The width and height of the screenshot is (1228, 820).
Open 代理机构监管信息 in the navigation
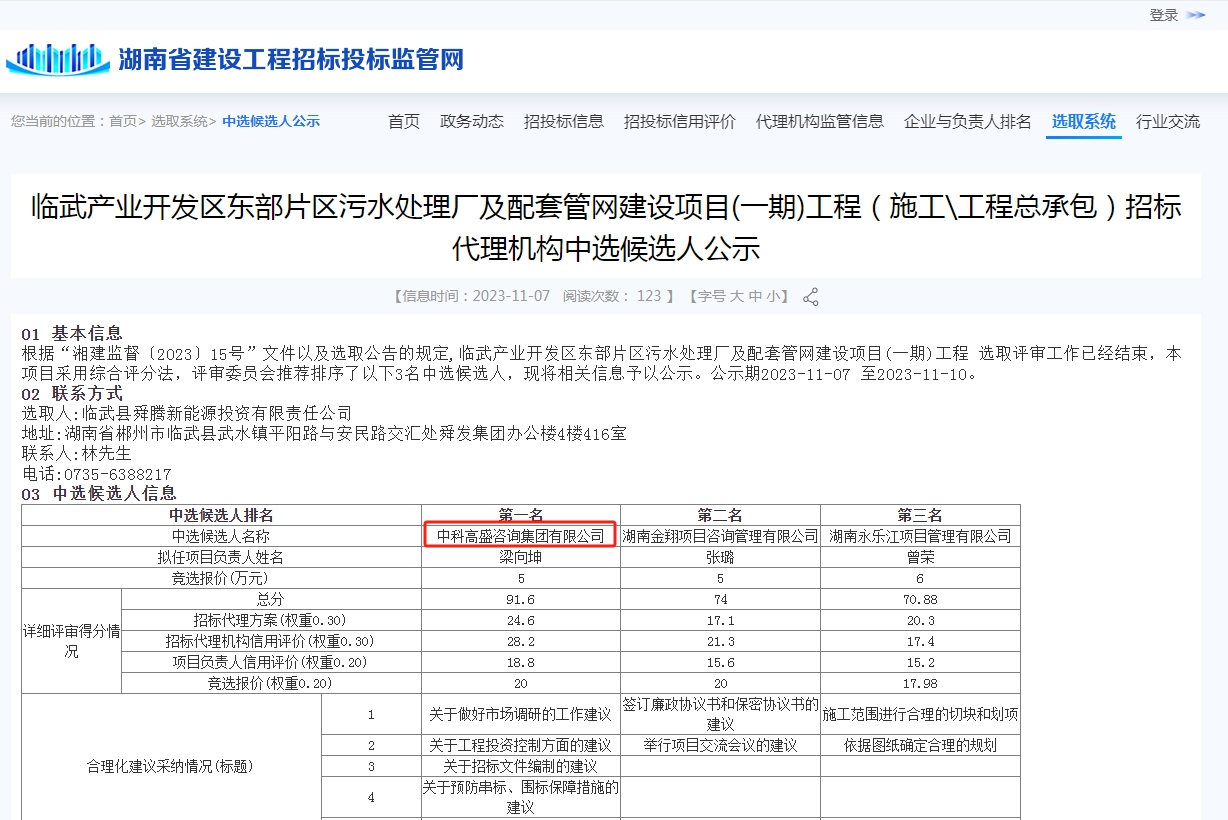click(x=820, y=121)
